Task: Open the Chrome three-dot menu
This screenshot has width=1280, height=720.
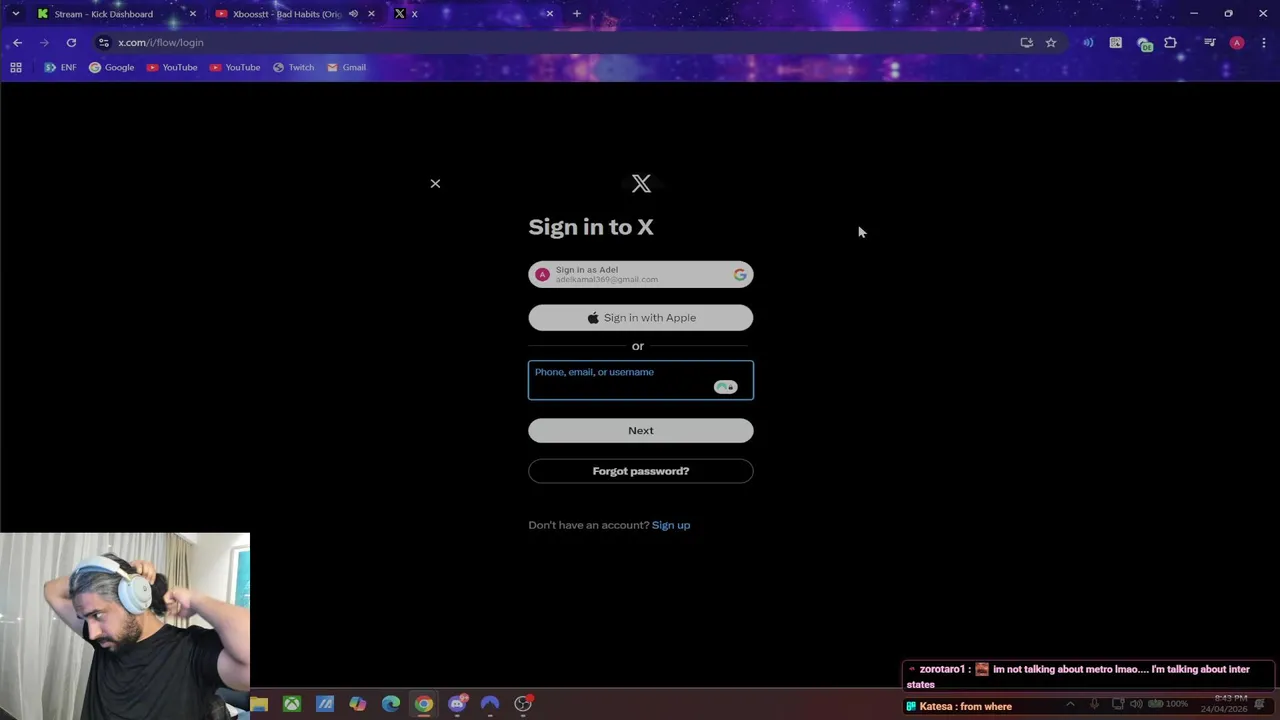Action: (x=1264, y=43)
